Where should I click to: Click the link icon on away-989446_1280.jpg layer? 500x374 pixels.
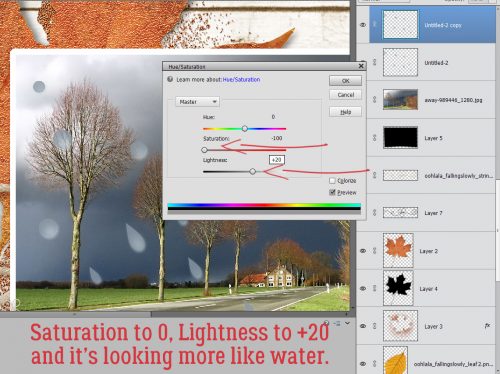tap(374, 99)
